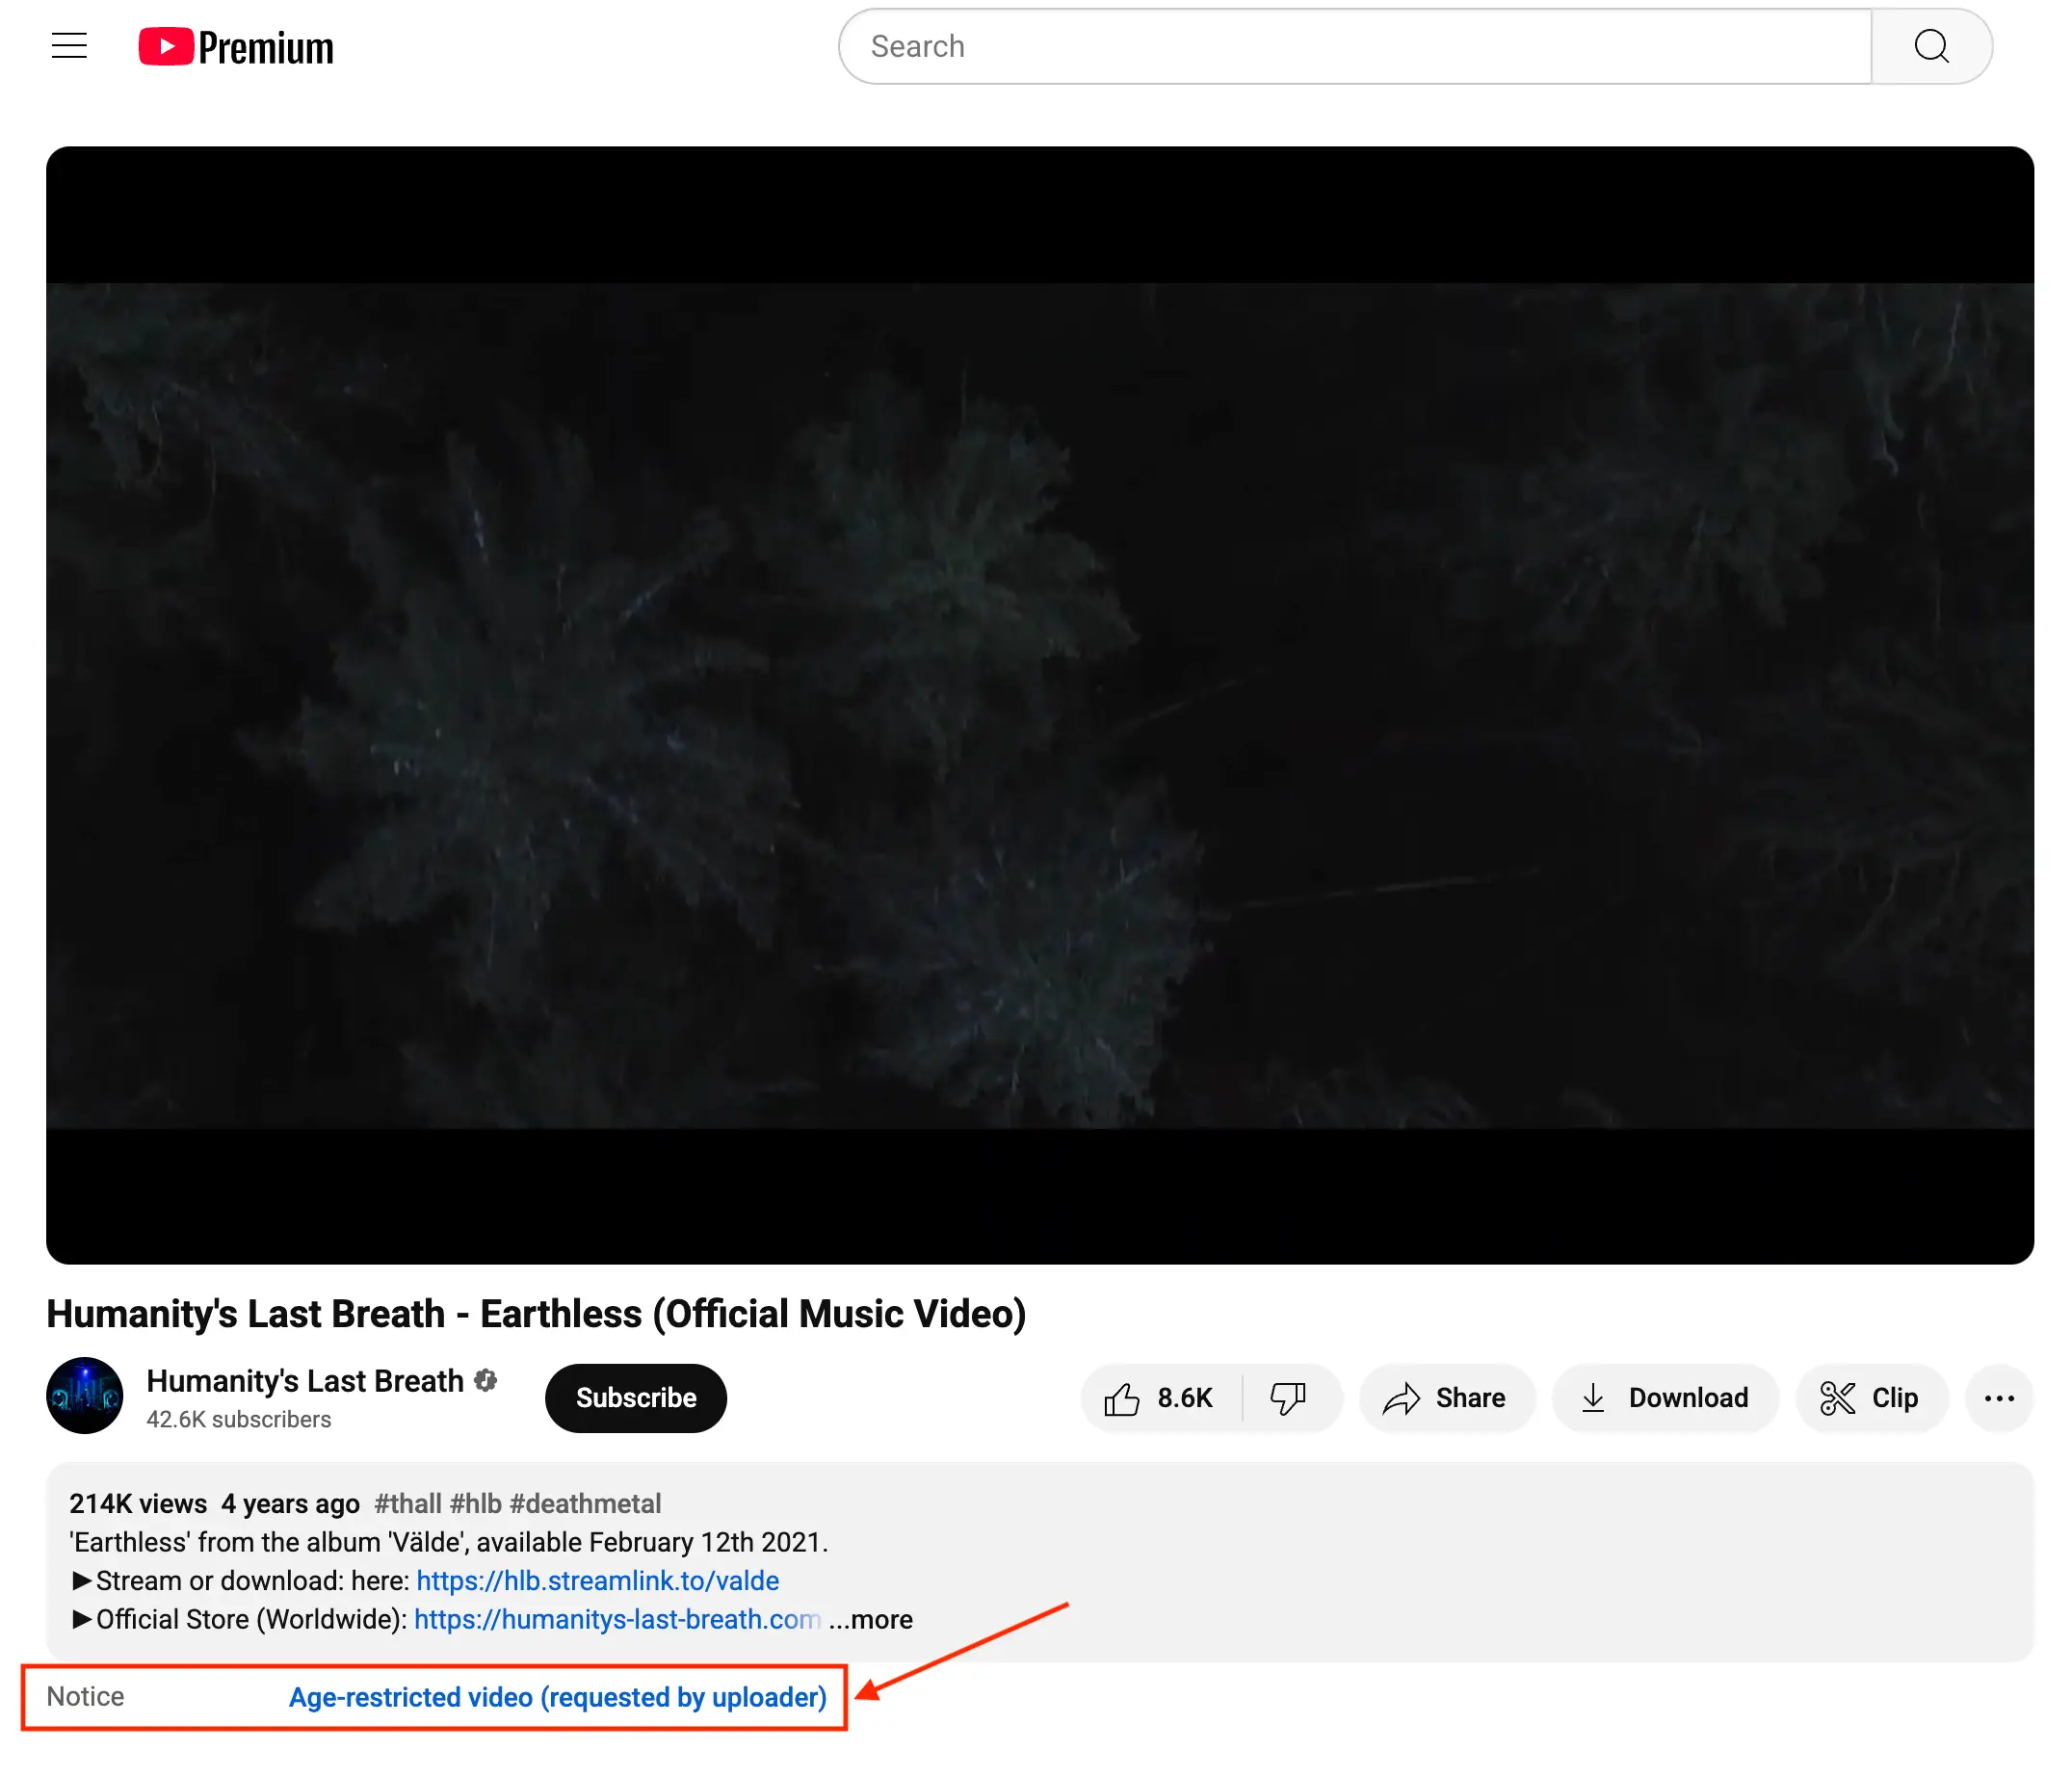
Task: Expand description with ...more
Action: pyautogui.click(x=871, y=1619)
